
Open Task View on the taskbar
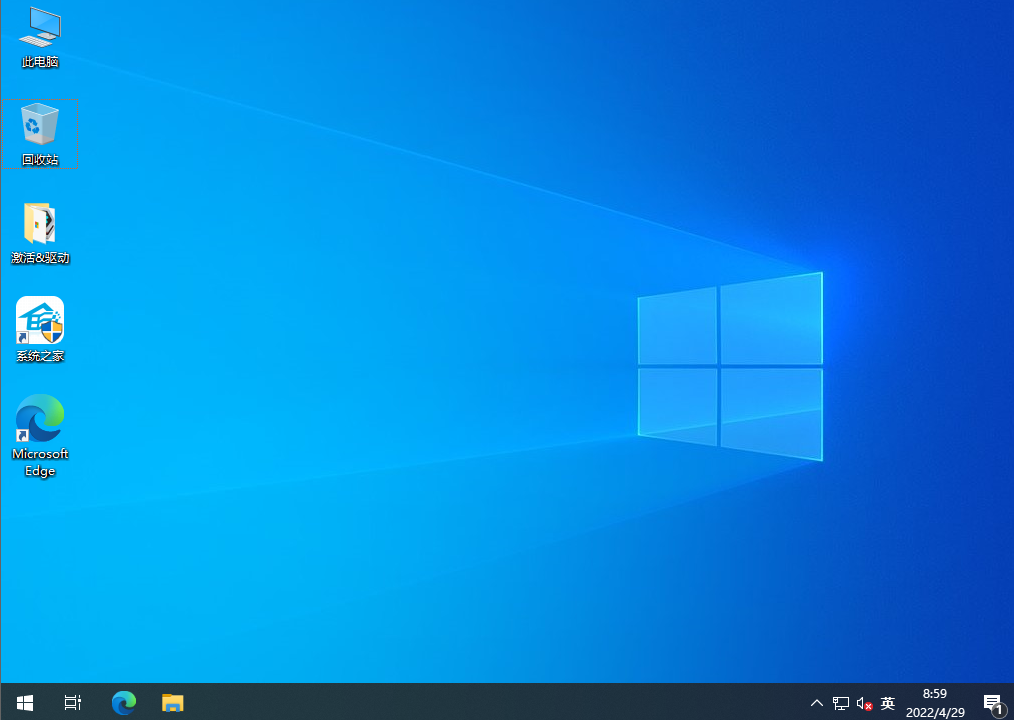tap(72, 703)
